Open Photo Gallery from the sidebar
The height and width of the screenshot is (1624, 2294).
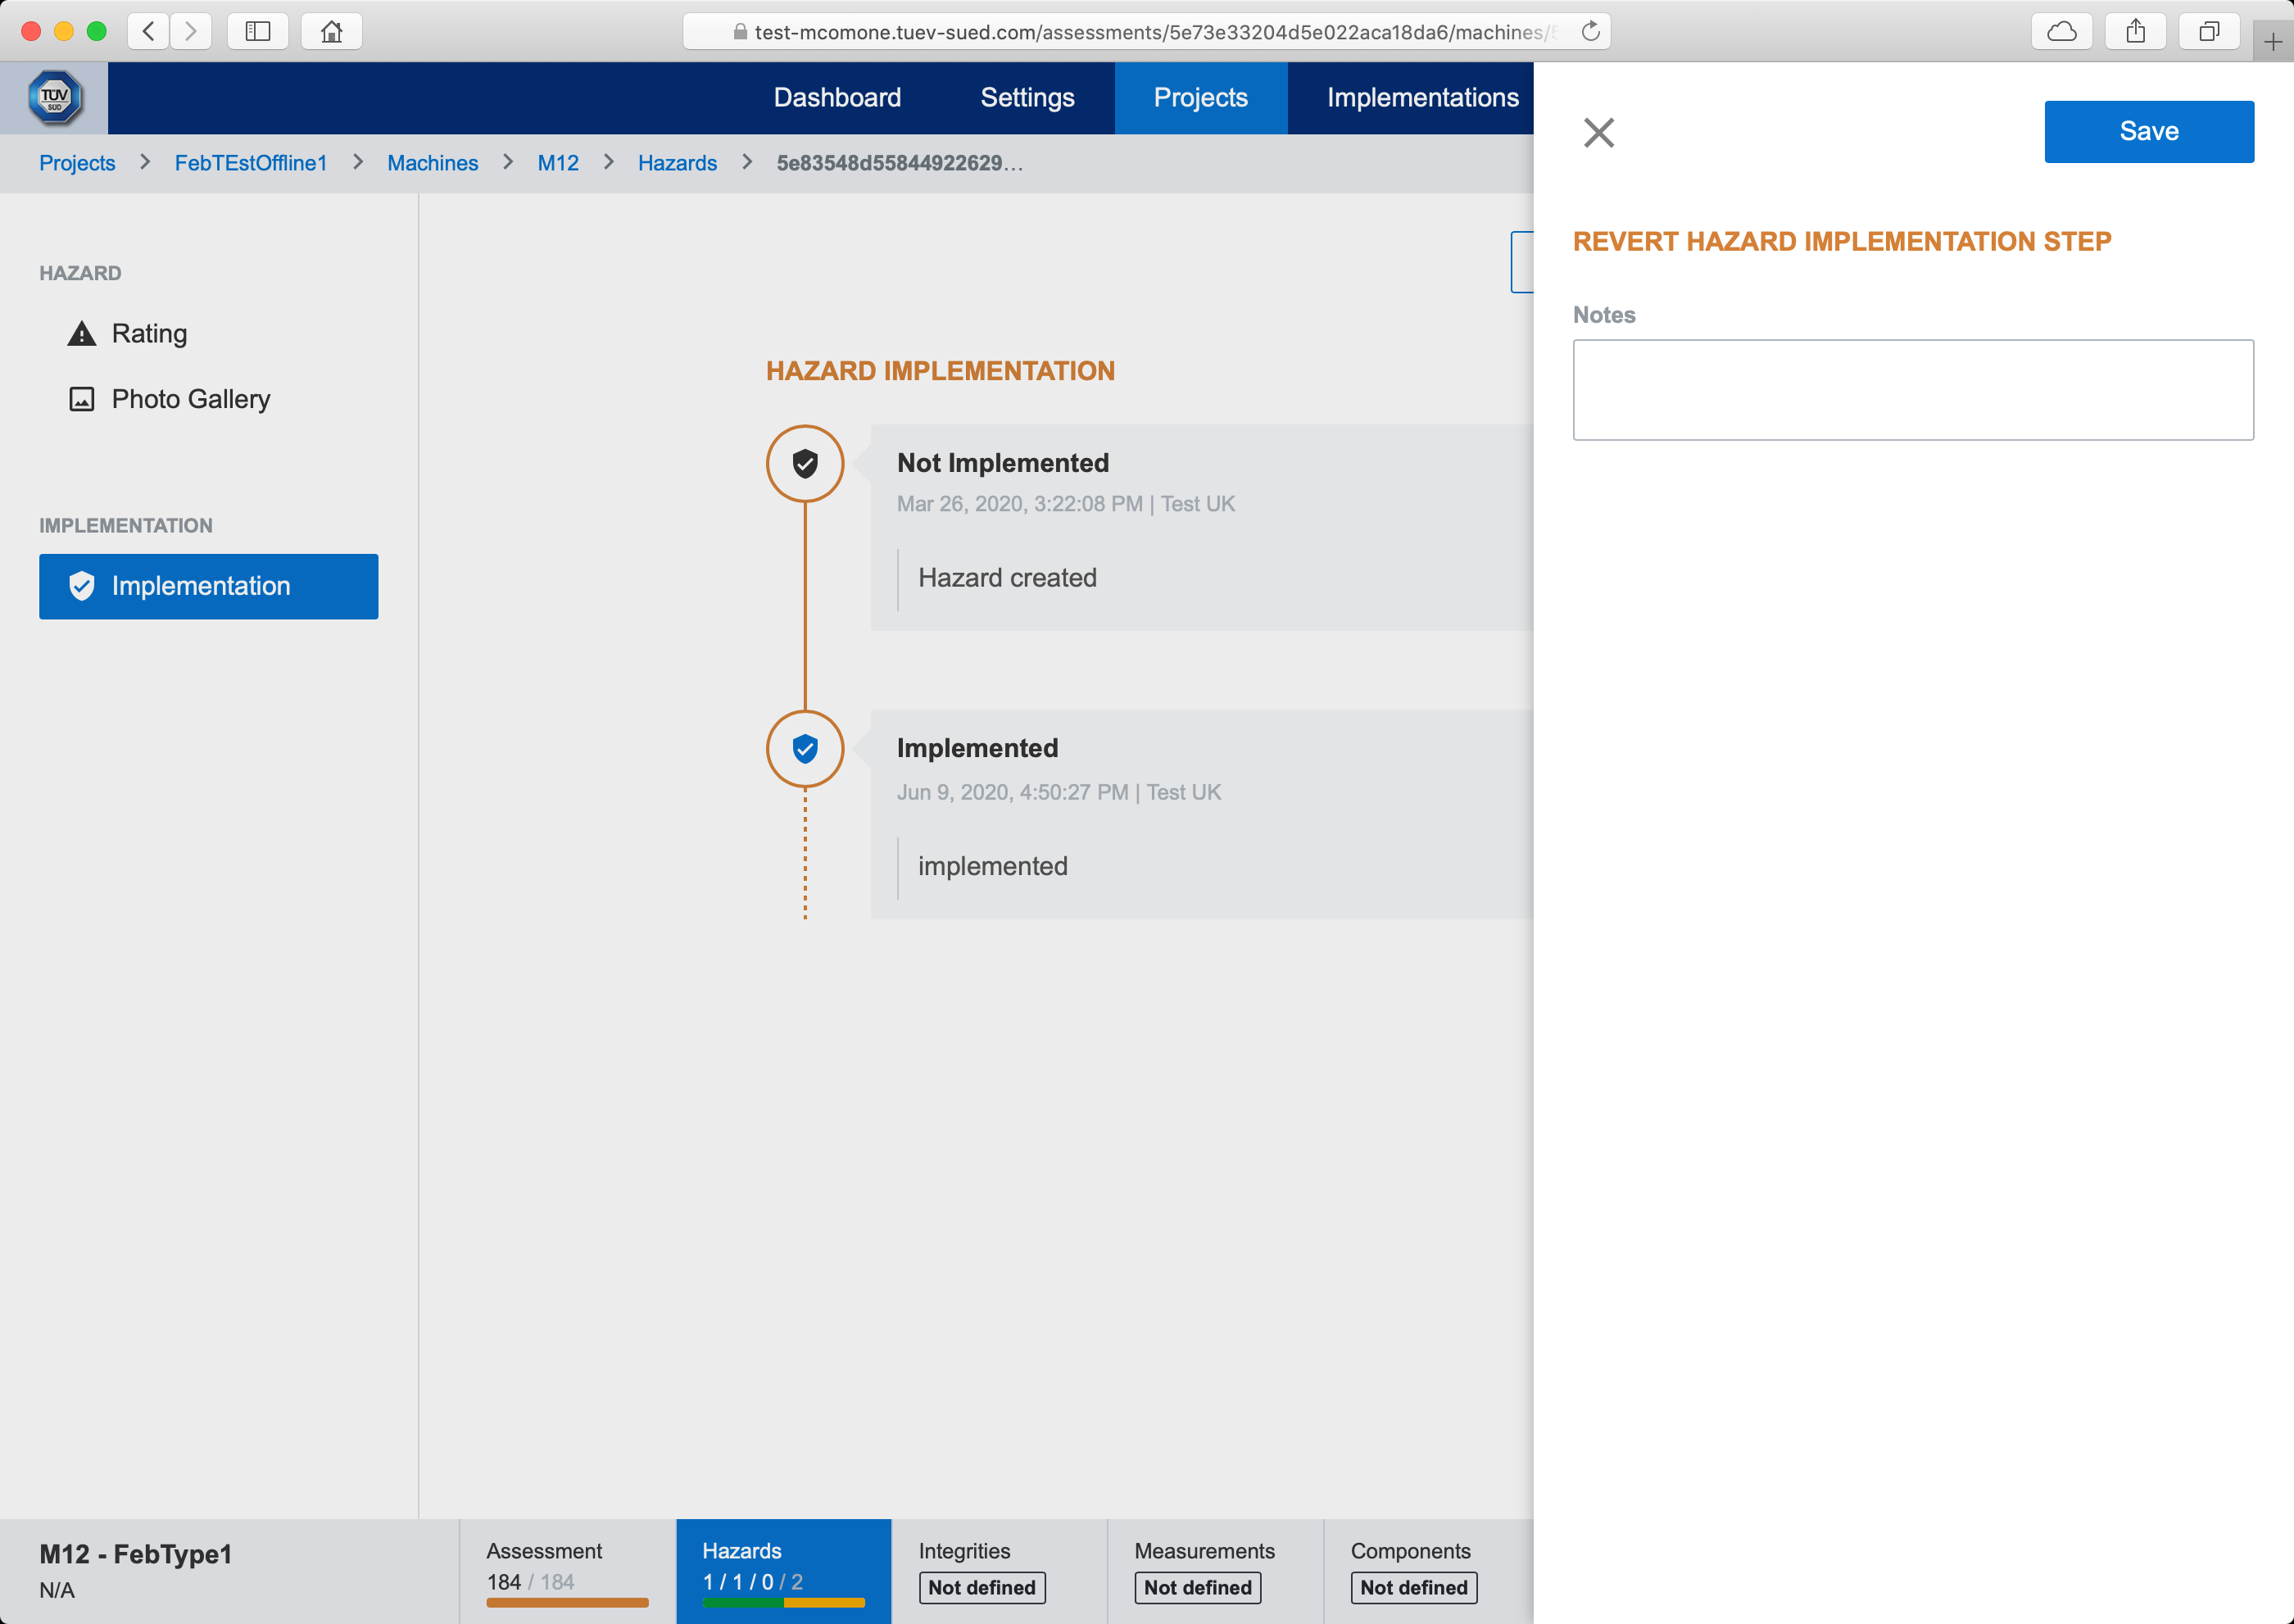(x=190, y=399)
